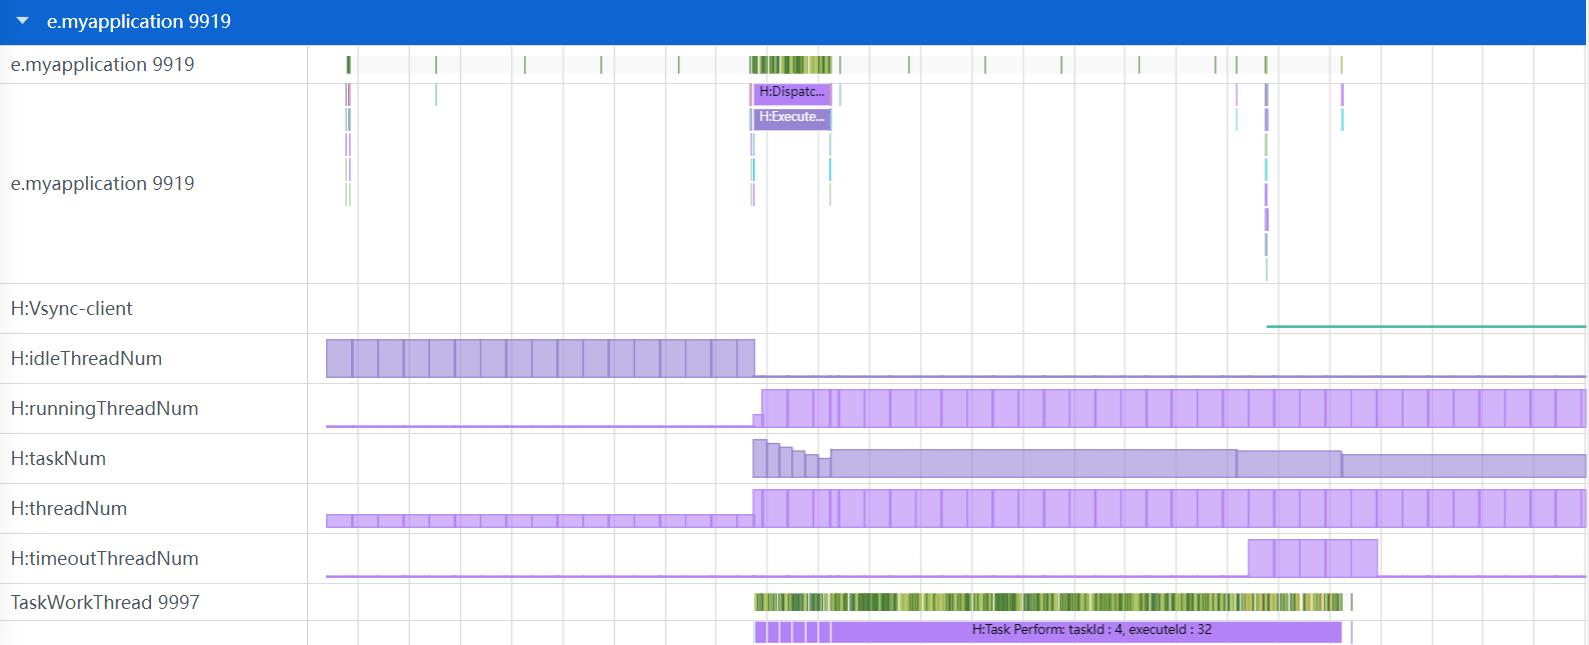Select the H:Dispatc... trace slice
1589x645 pixels.
point(791,93)
